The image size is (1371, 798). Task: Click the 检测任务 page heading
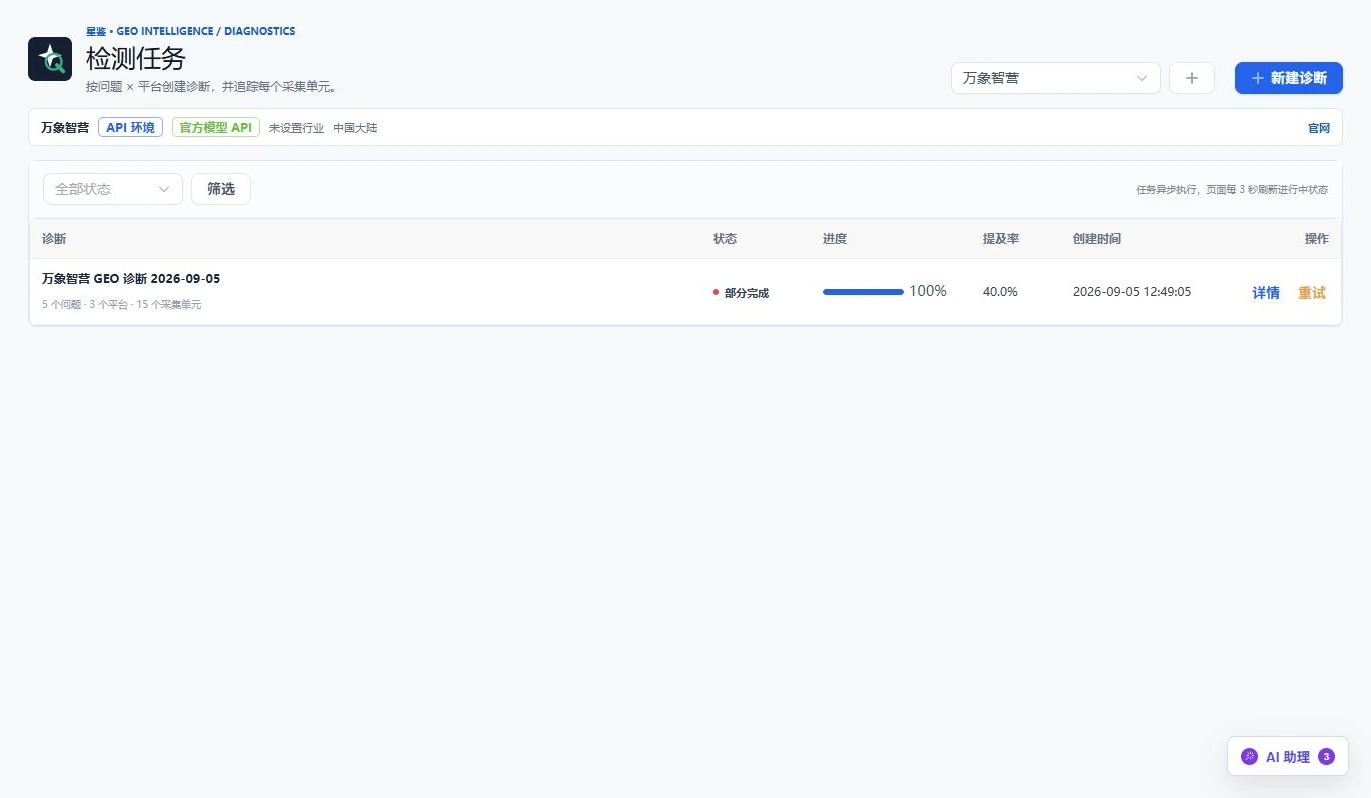pyautogui.click(x=136, y=58)
